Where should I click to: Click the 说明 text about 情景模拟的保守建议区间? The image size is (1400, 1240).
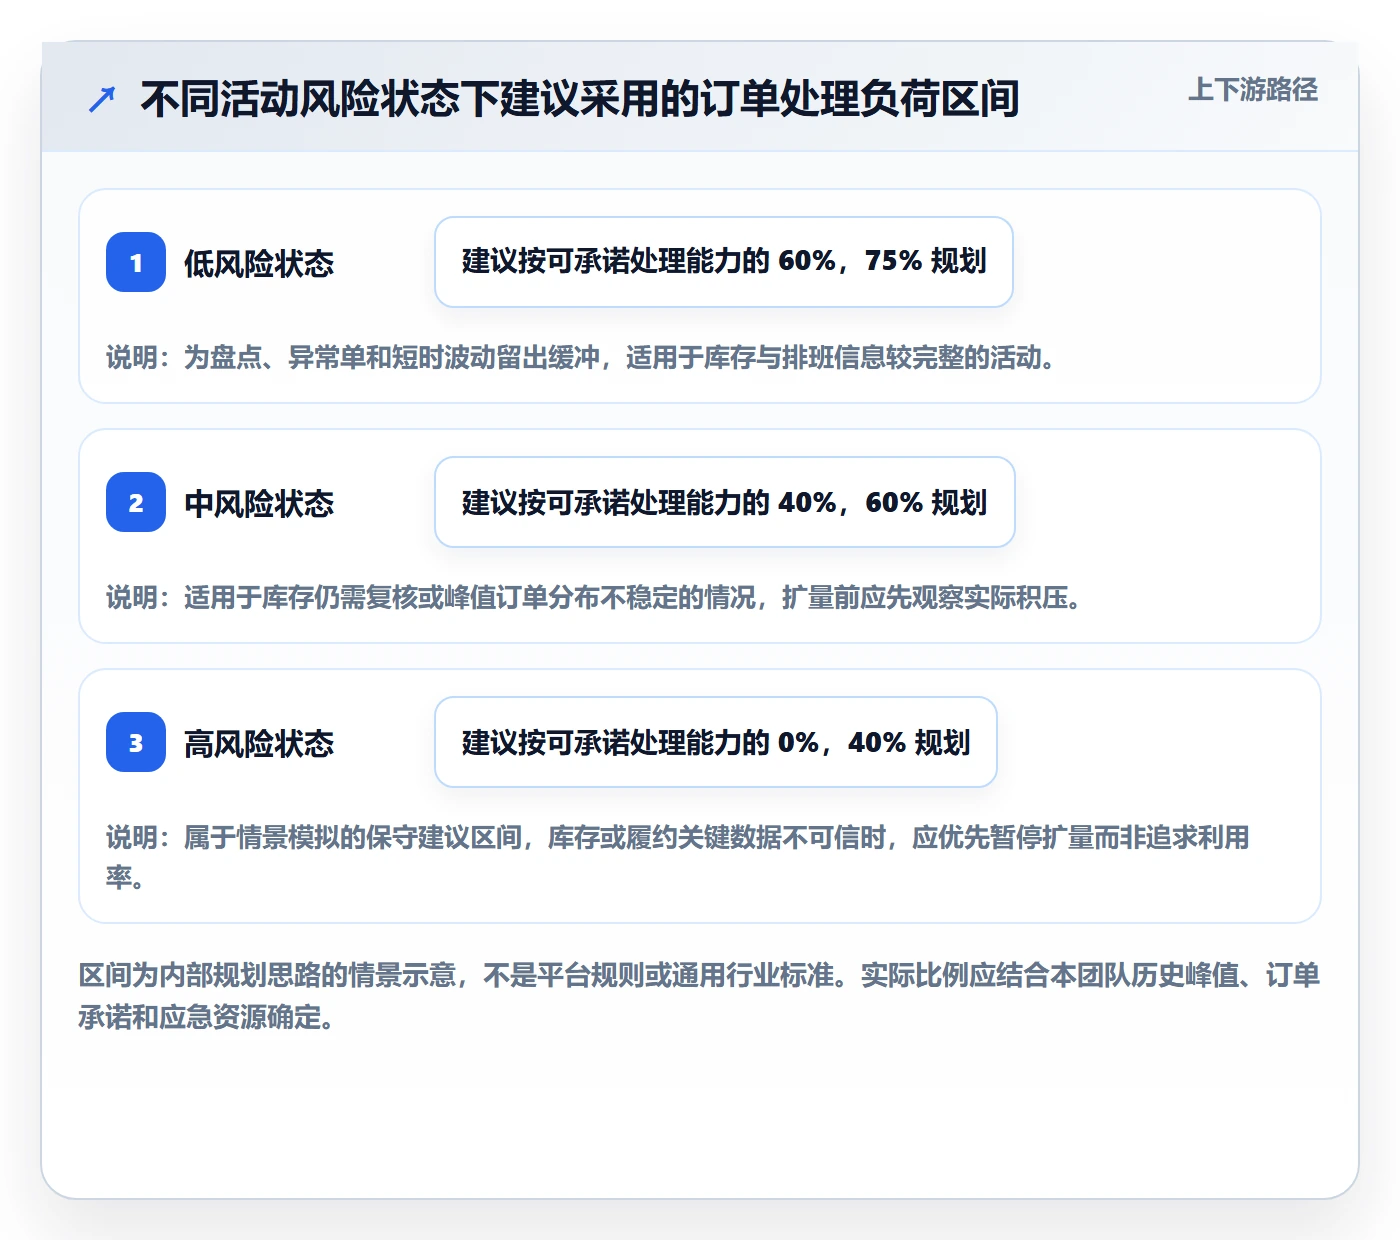[x=678, y=857]
